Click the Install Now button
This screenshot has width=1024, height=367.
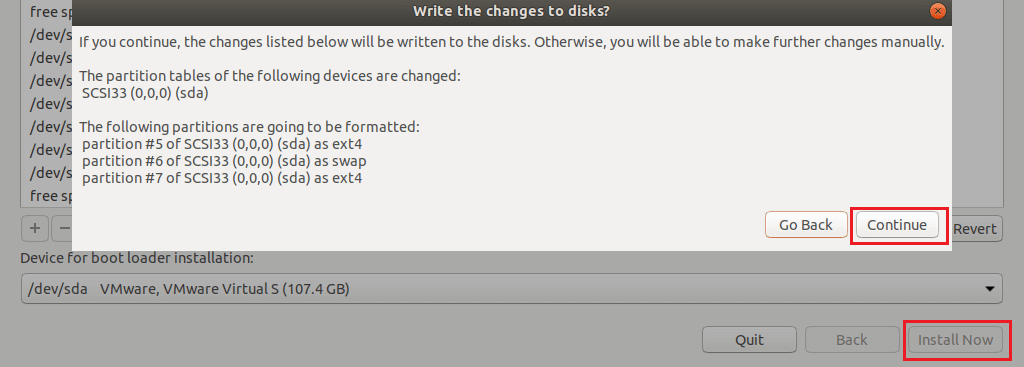pos(955,340)
